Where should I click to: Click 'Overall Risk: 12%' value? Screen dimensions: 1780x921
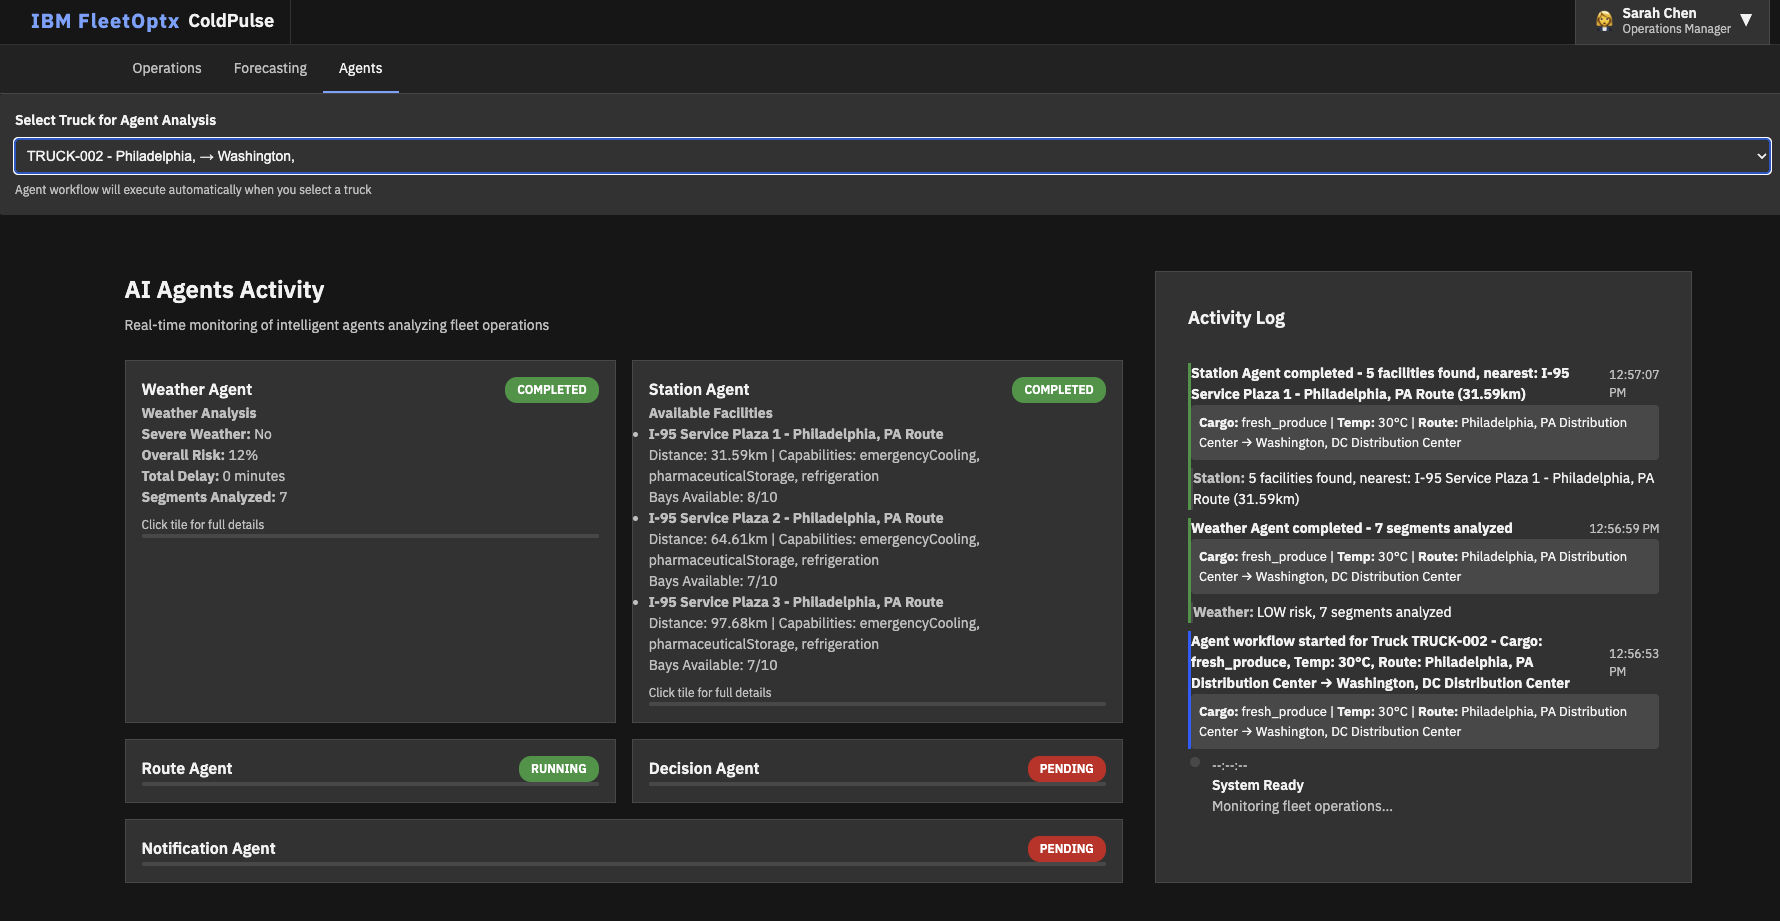tap(200, 455)
